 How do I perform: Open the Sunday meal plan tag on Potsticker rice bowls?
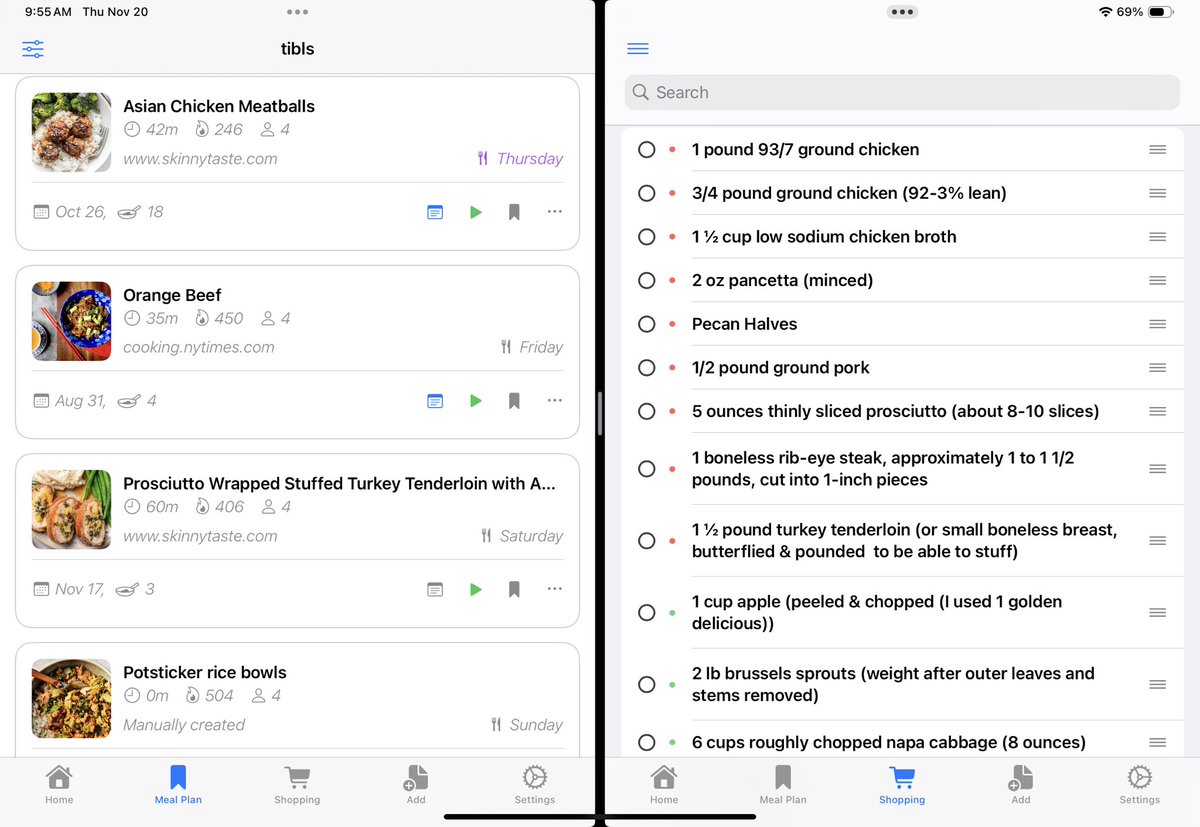527,725
